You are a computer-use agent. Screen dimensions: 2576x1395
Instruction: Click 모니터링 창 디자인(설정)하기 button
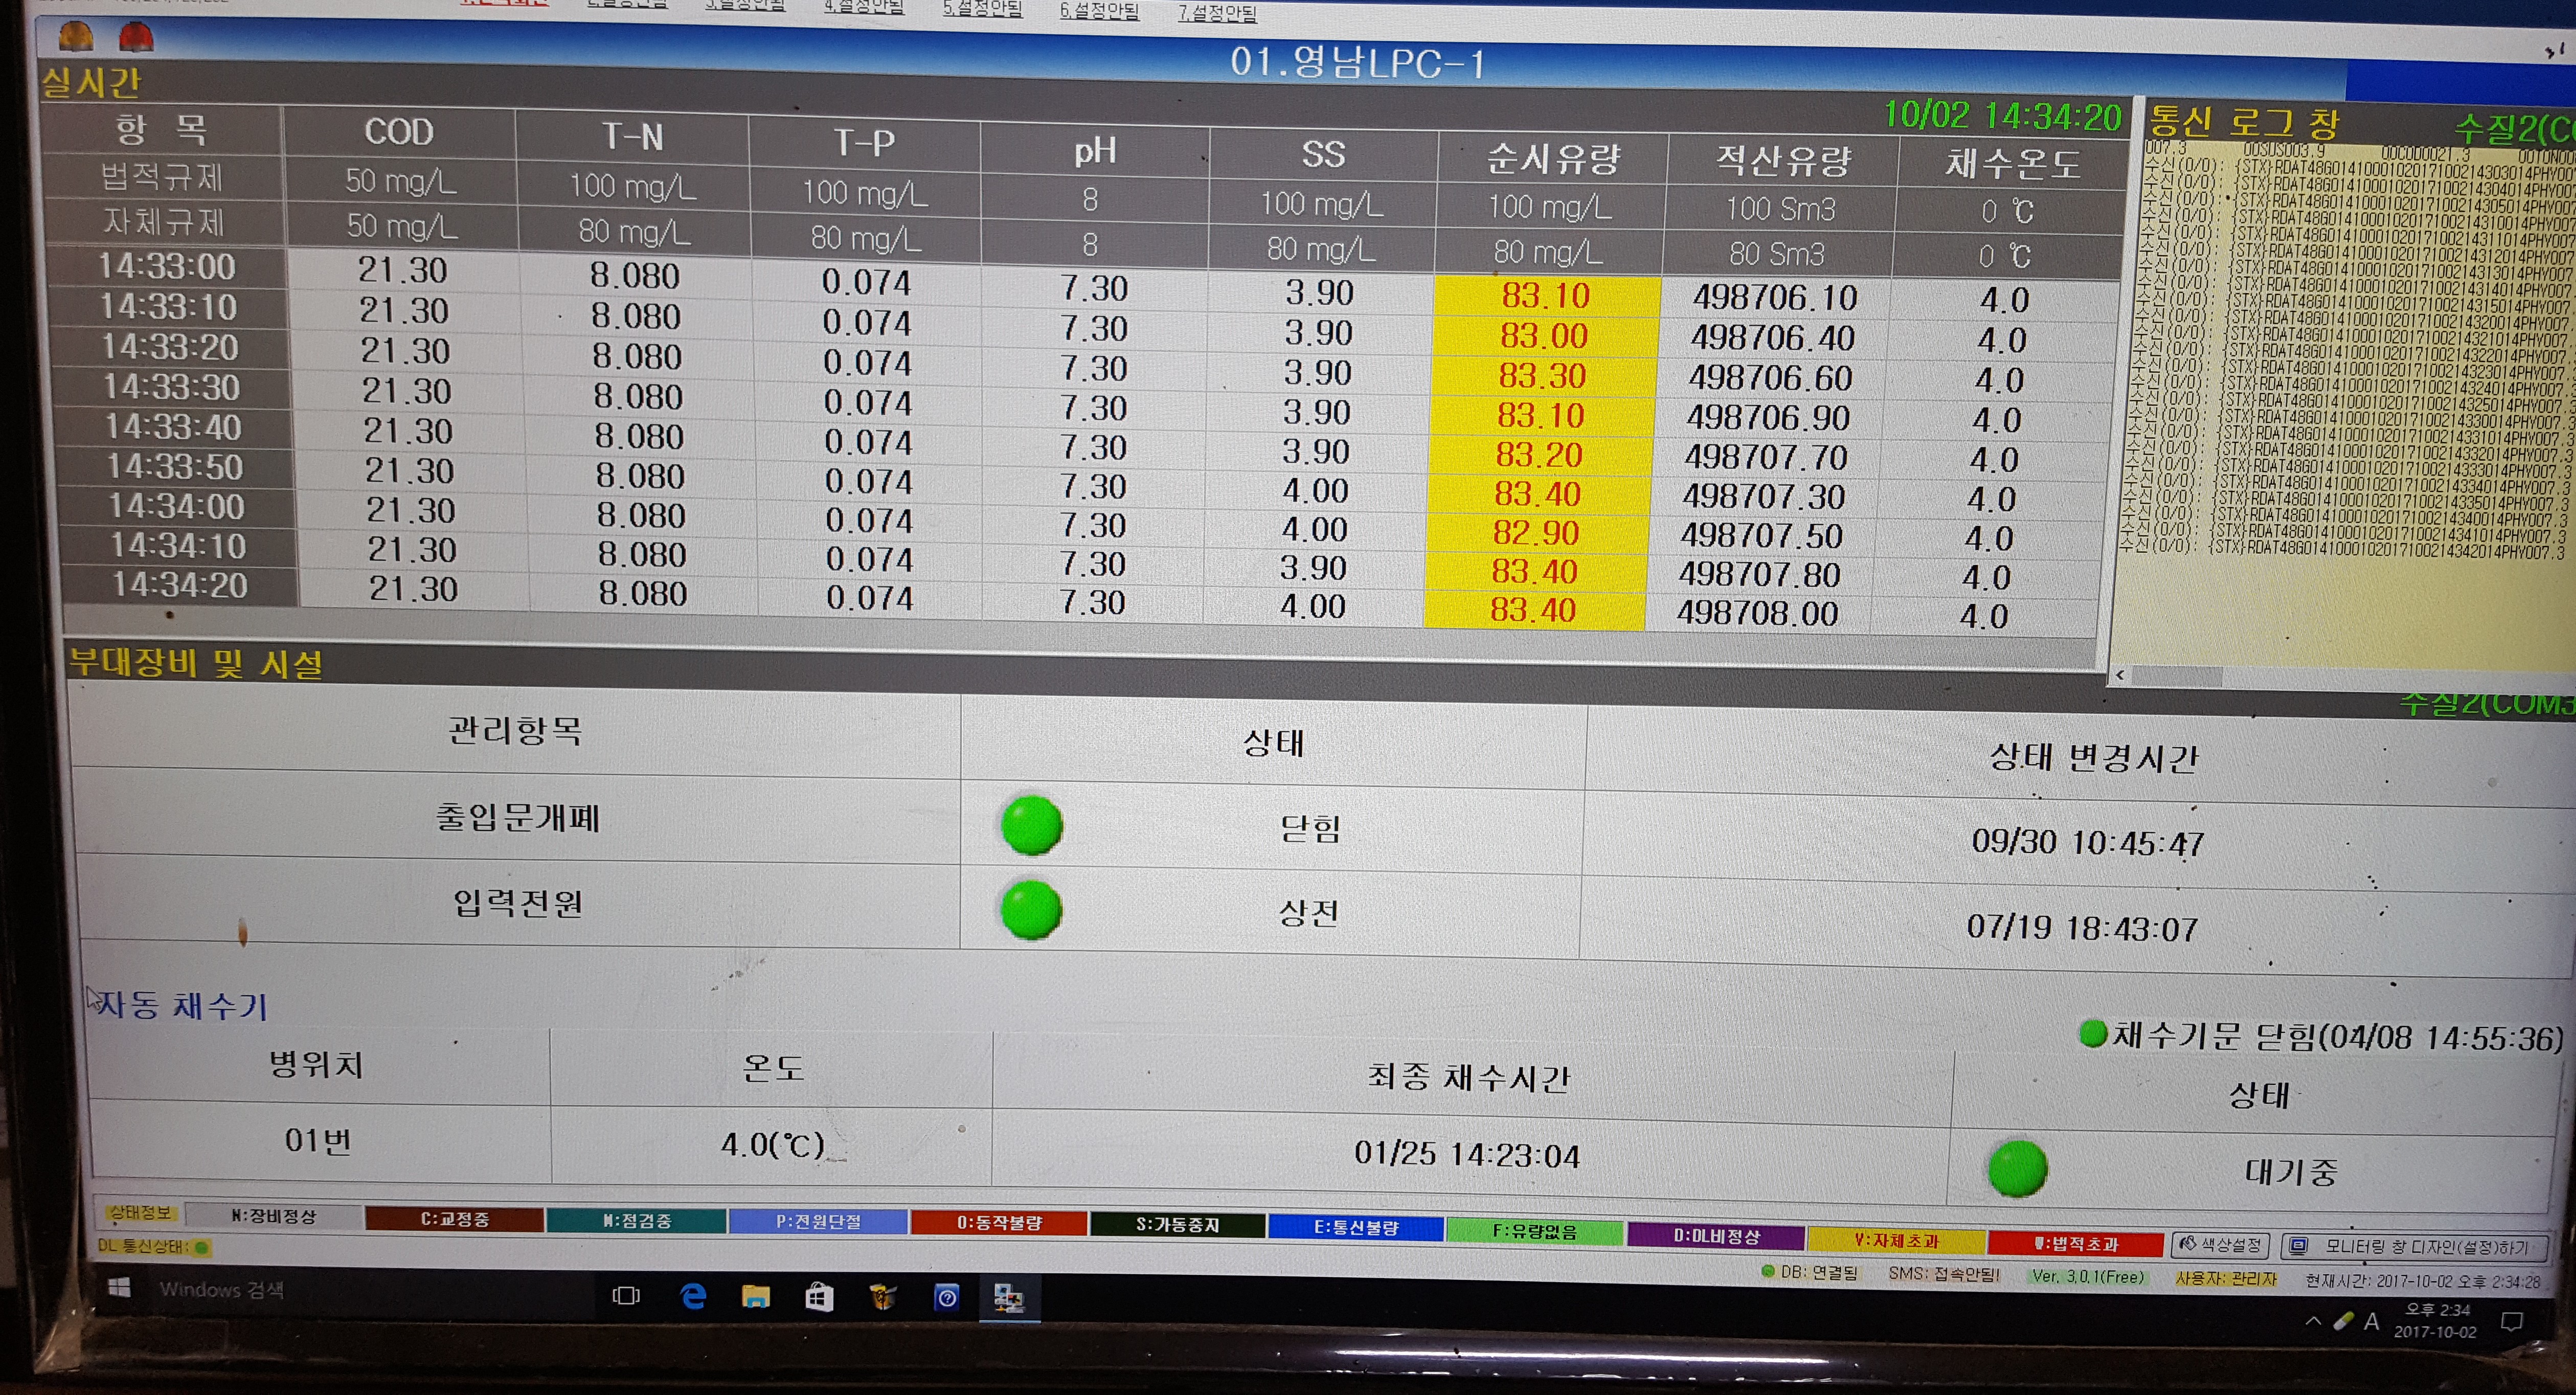click(2414, 1247)
